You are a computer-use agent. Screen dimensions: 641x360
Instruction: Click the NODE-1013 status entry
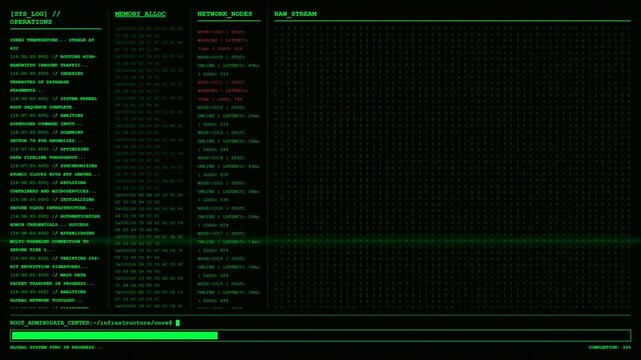228,141
